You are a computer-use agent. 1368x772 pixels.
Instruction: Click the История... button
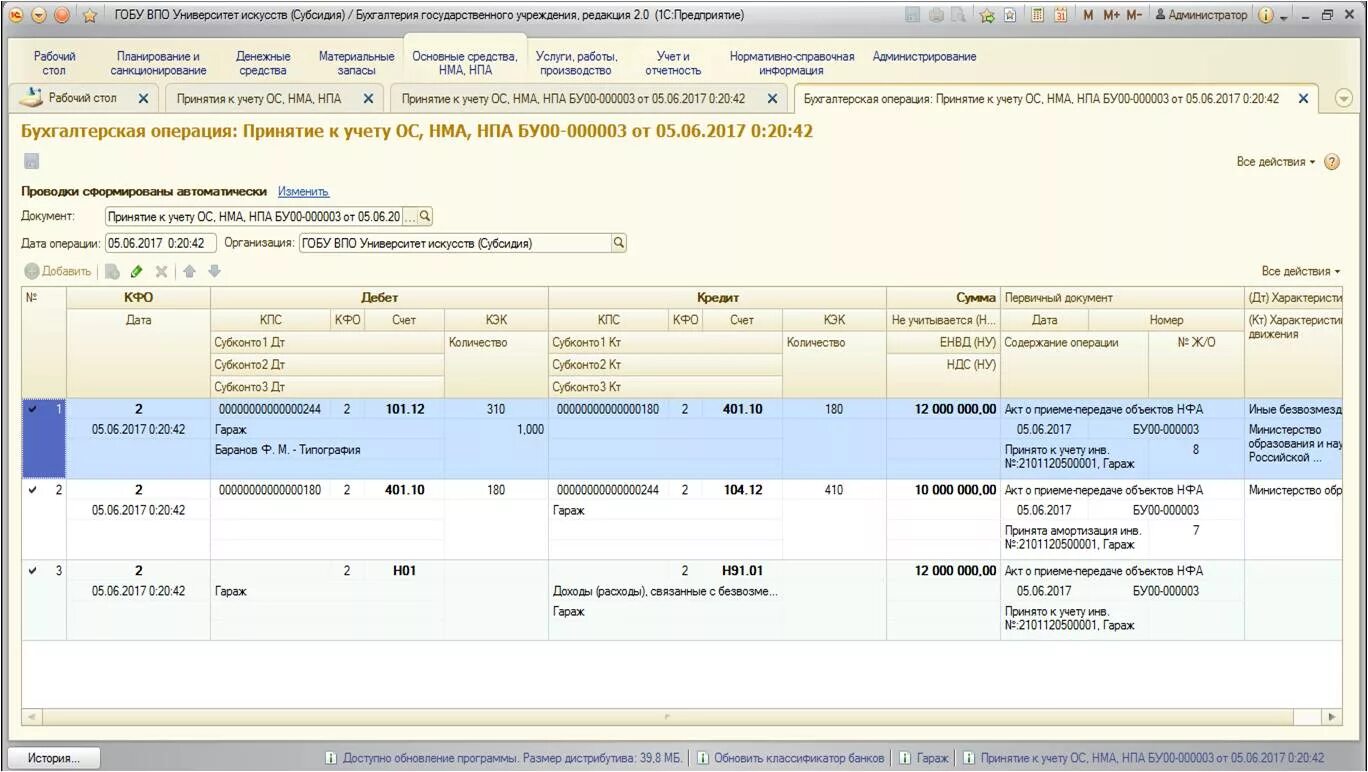click(x=54, y=758)
